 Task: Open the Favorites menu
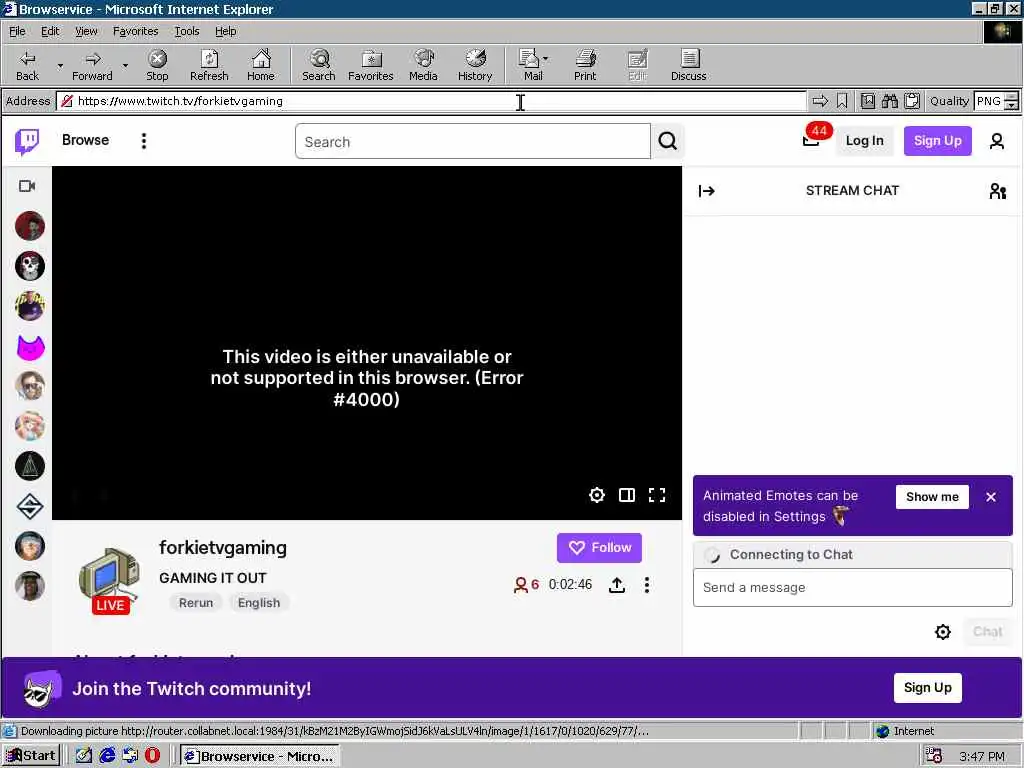pos(135,31)
